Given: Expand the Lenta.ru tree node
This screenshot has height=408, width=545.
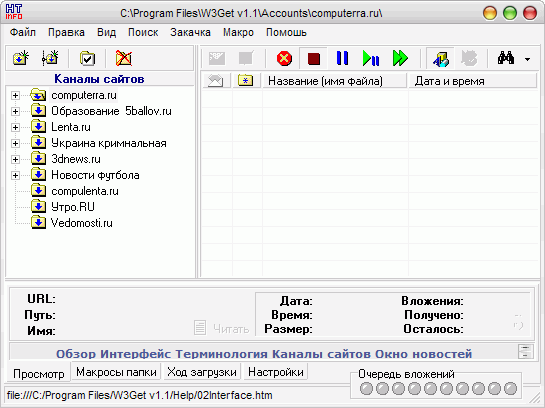Looking at the screenshot, I should tap(15, 127).
